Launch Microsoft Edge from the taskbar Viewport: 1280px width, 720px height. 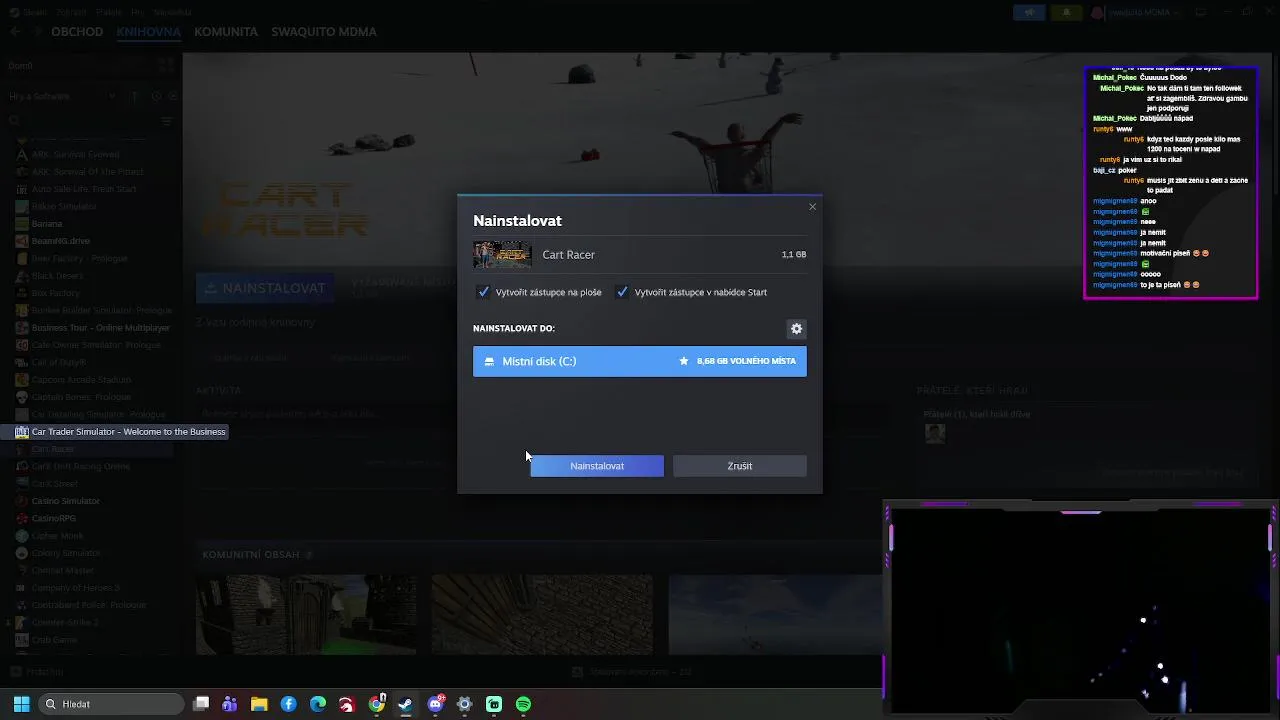click(318, 704)
